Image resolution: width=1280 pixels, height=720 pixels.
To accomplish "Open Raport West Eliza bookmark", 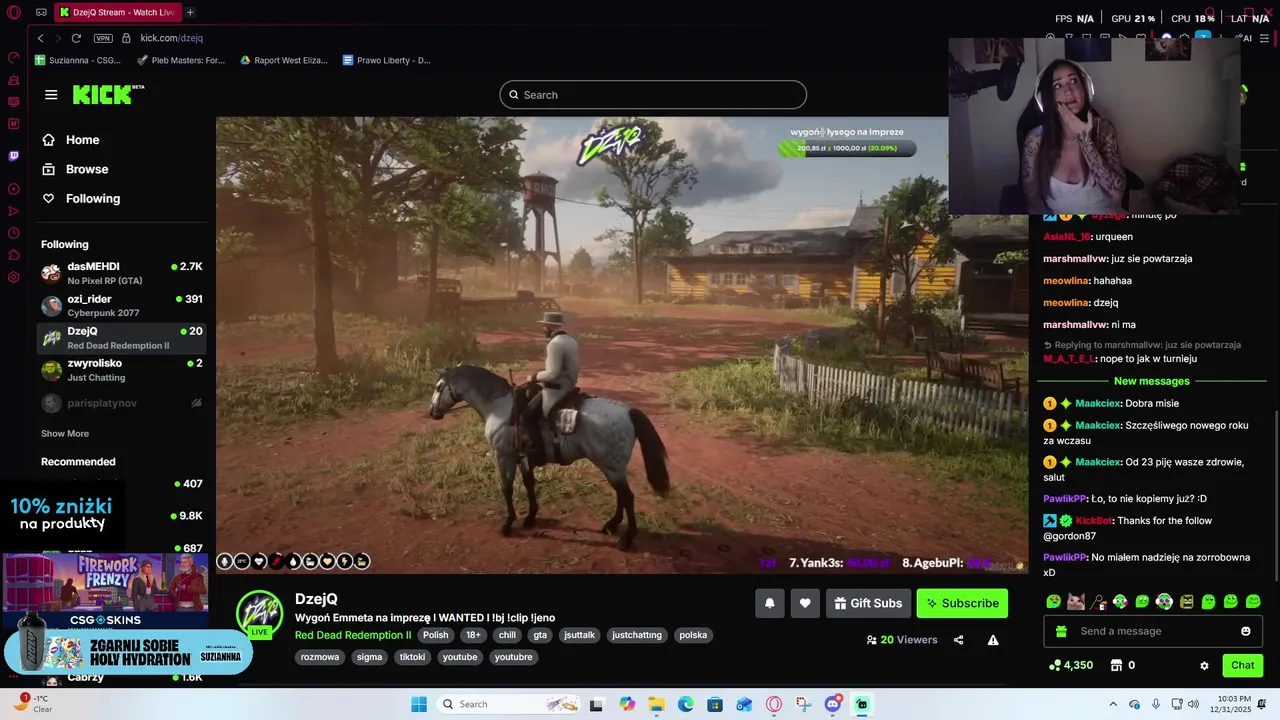I will pyautogui.click(x=283, y=60).
